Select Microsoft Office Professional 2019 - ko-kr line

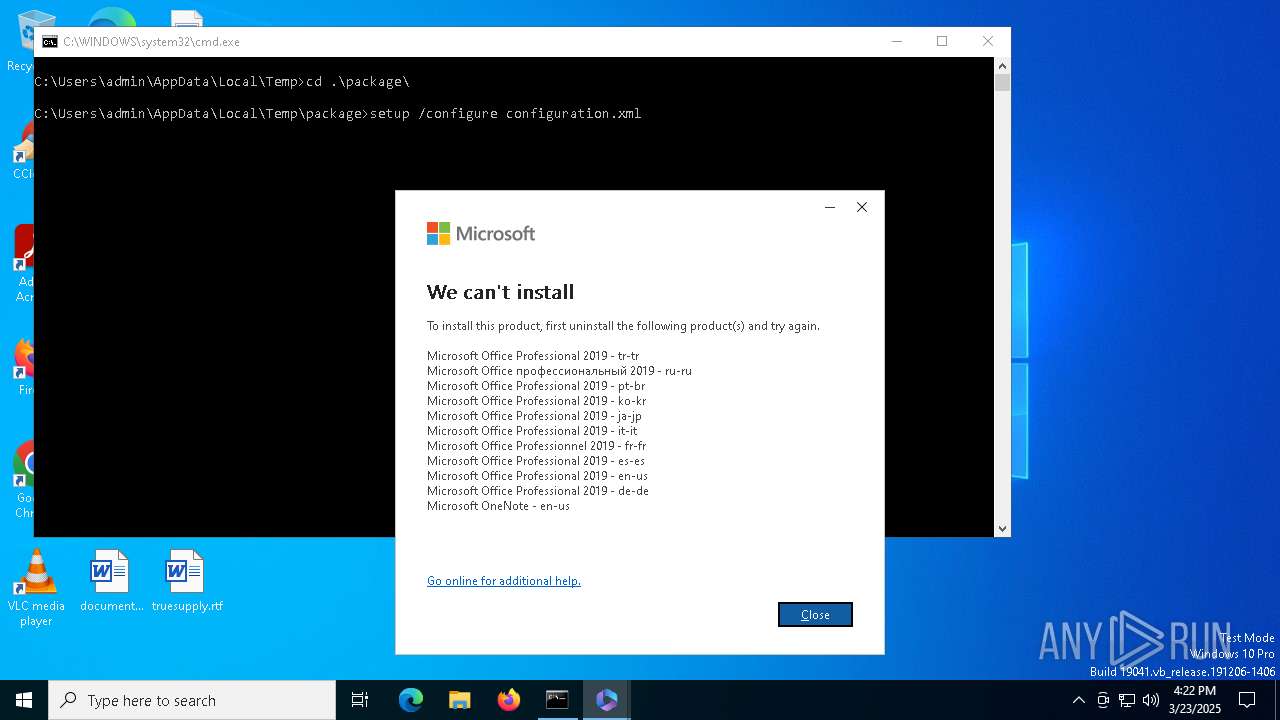[x=536, y=401]
